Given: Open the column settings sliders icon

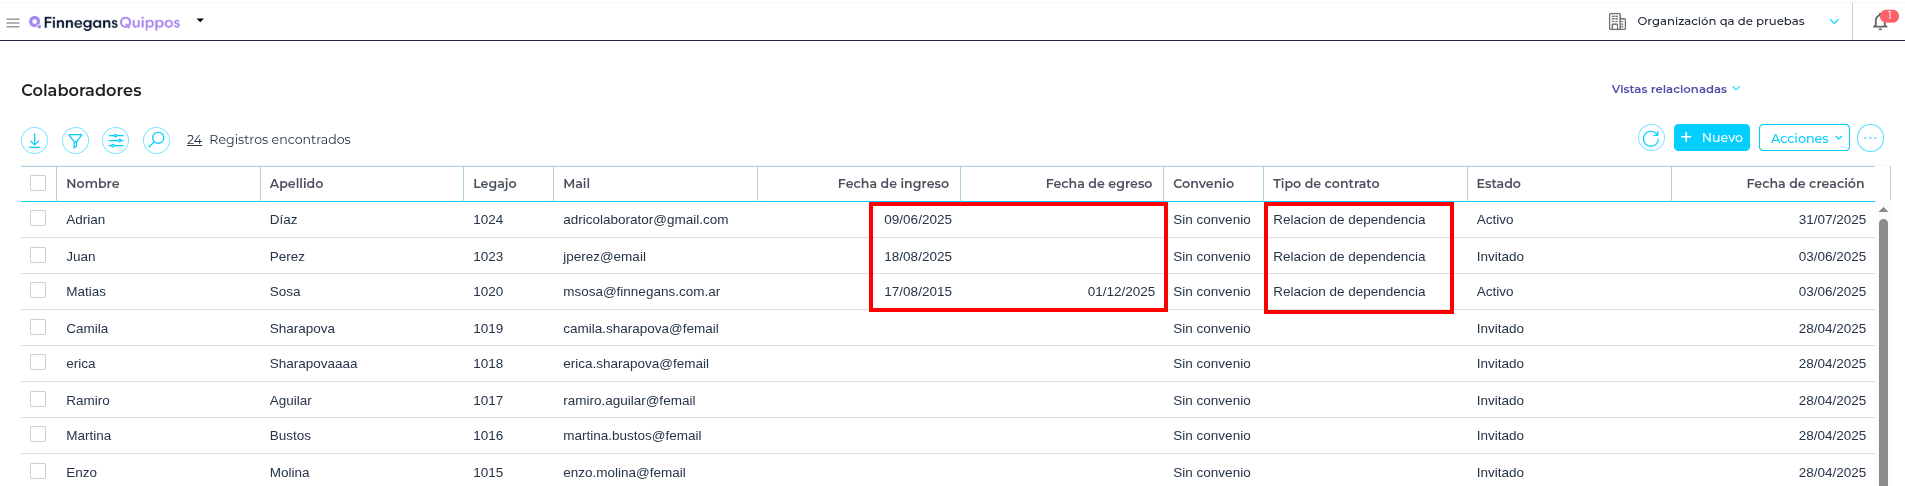Looking at the screenshot, I should tap(116, 140).
